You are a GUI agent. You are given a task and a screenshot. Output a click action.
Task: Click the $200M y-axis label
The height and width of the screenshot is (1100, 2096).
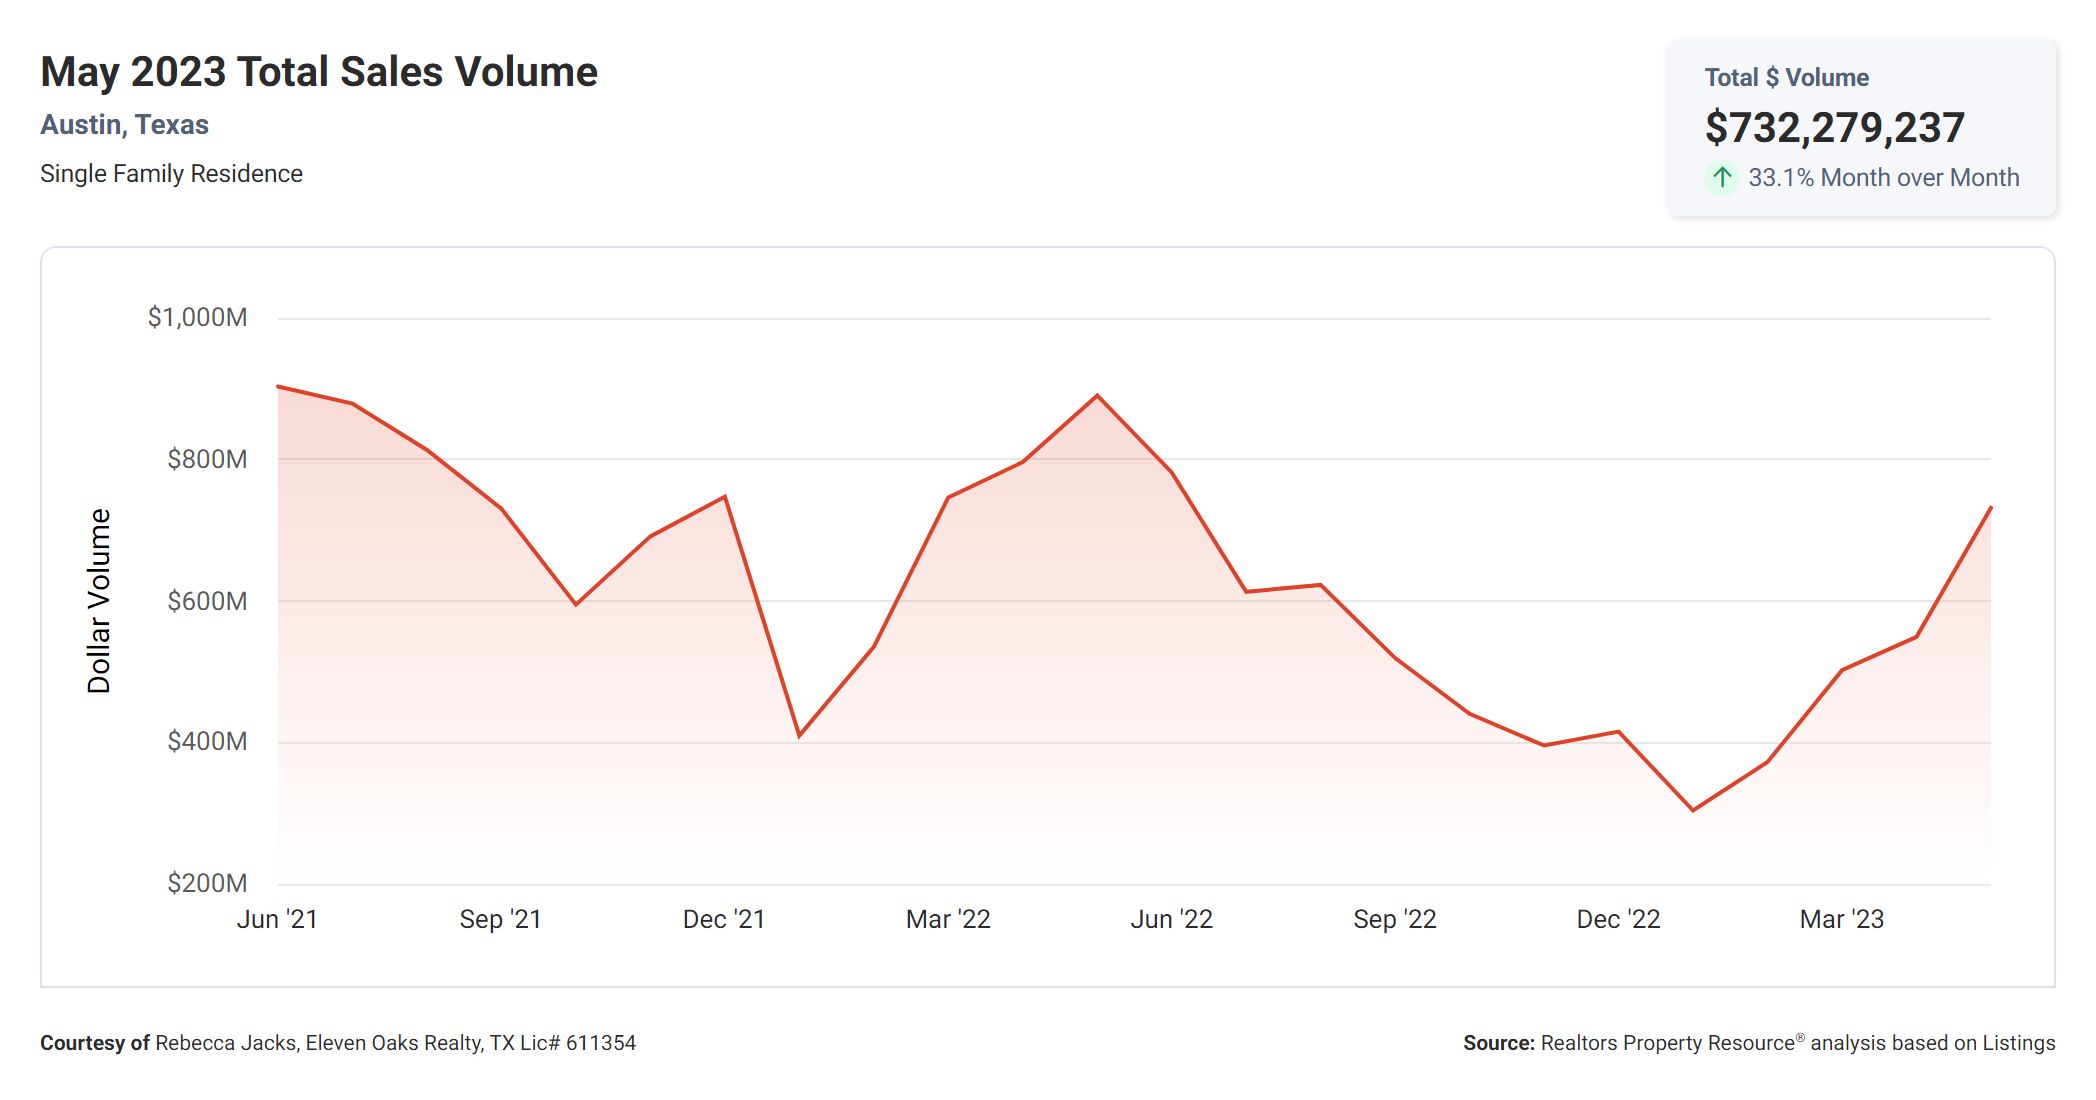pos(207,883)
